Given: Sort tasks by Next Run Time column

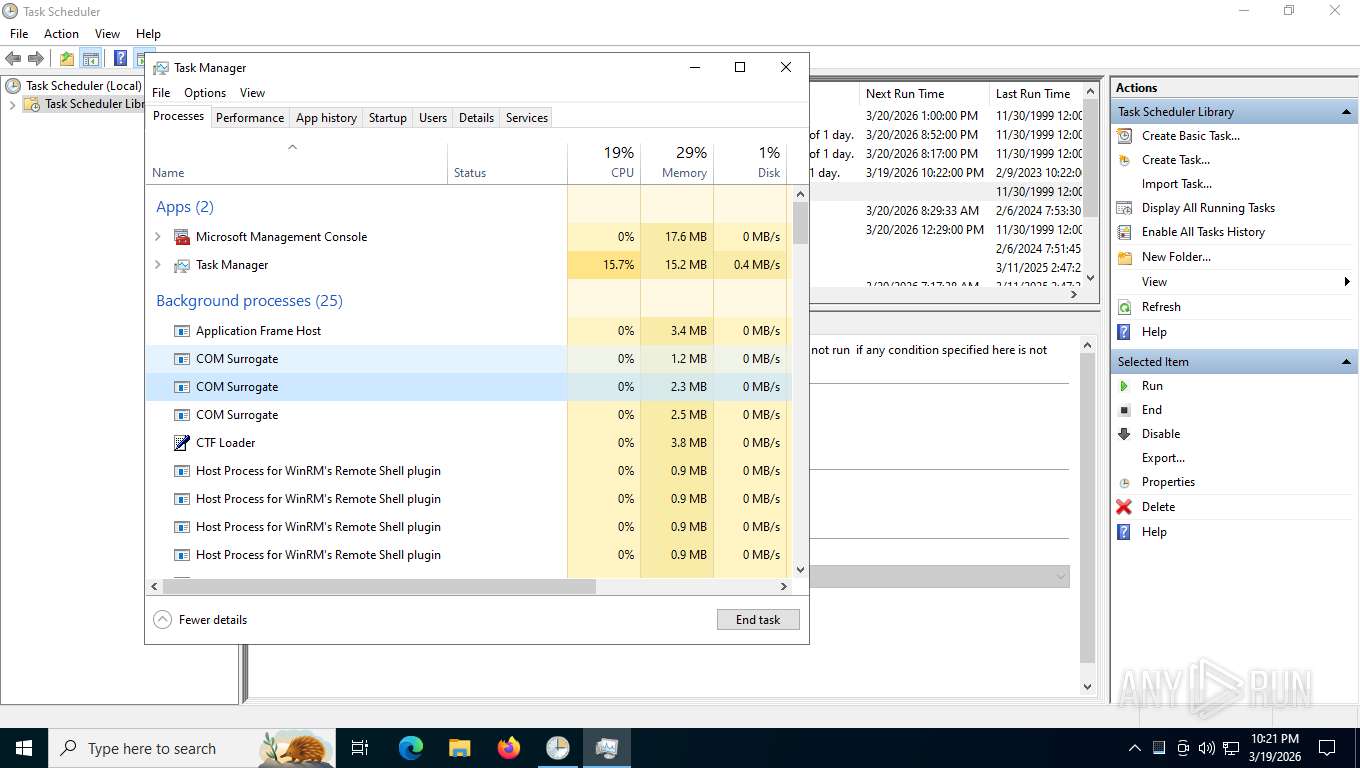Looking at the screenshot, I should 923,94.
